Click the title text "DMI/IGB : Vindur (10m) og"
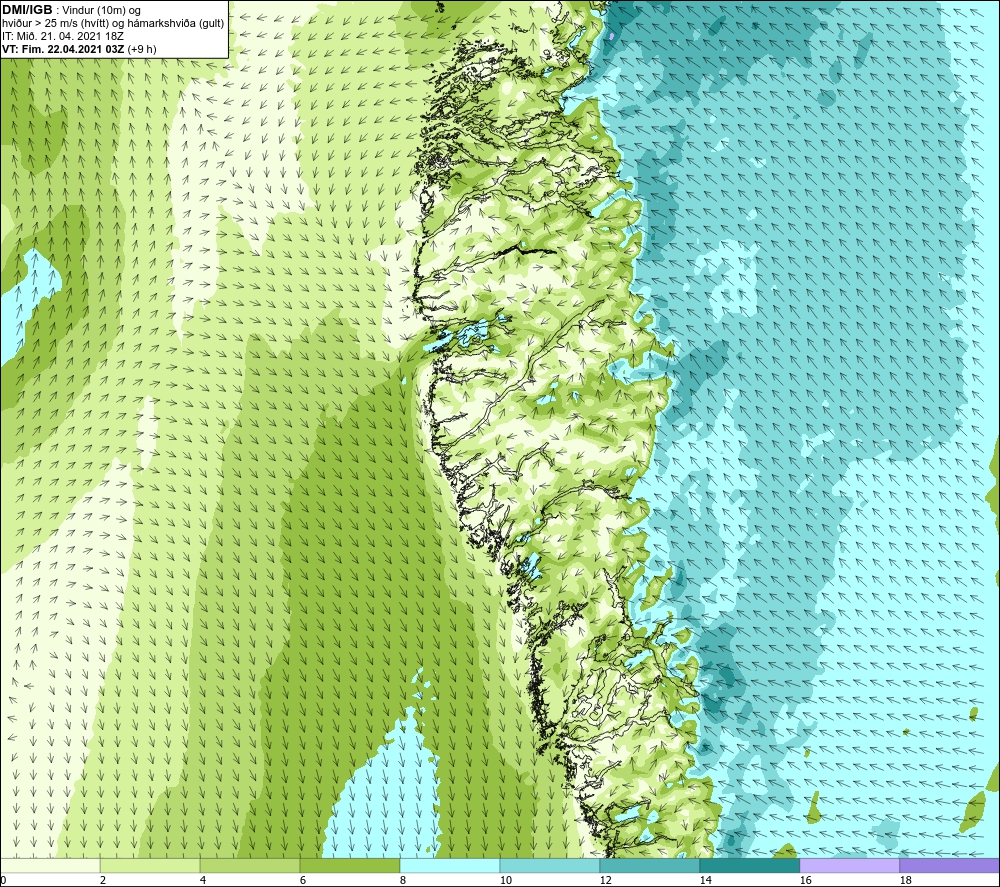The width and height of the screenshot is (1000, 887). [x=71, y=10]
